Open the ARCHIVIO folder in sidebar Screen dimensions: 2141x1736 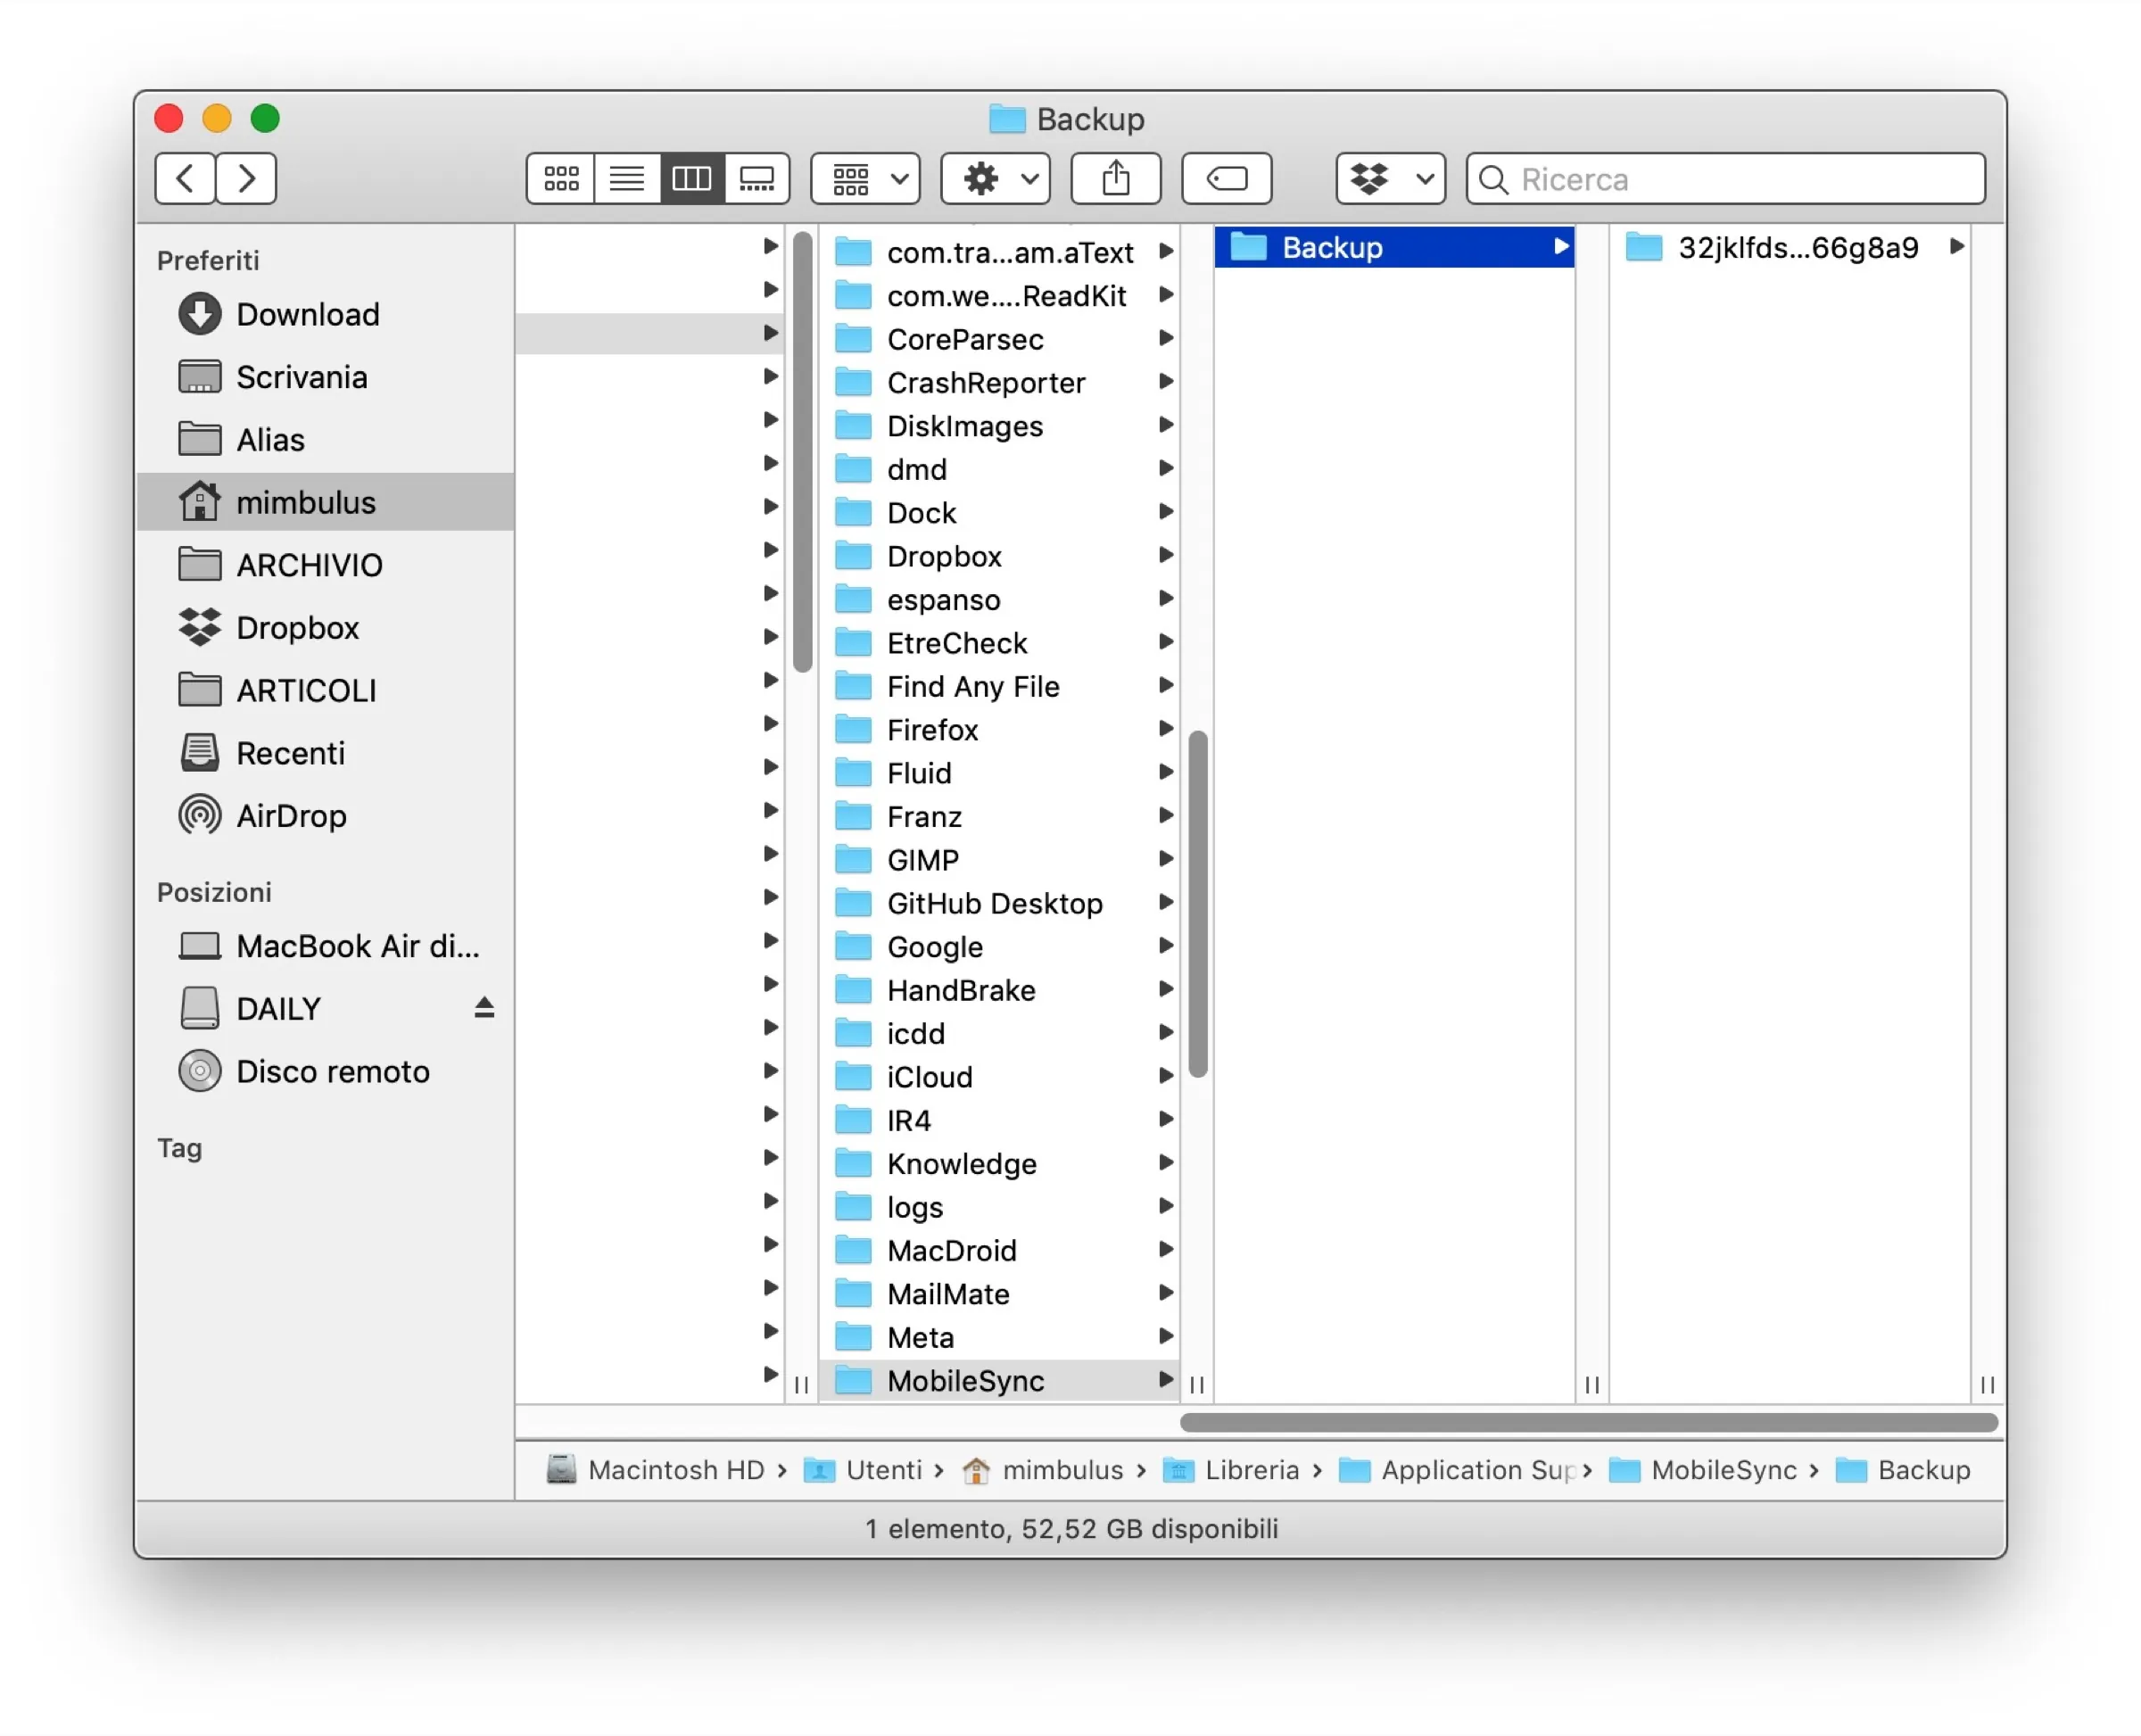(309, 565)
